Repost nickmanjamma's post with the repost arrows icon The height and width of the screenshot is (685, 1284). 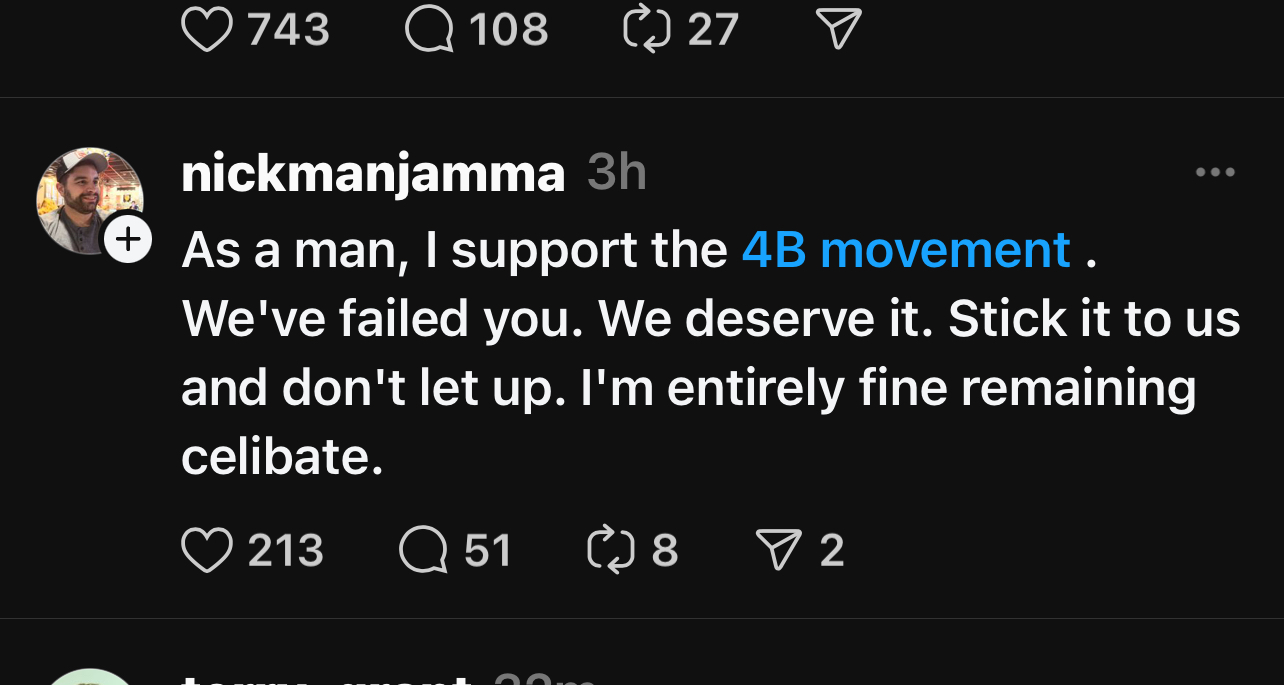click(x=609, y=551)
